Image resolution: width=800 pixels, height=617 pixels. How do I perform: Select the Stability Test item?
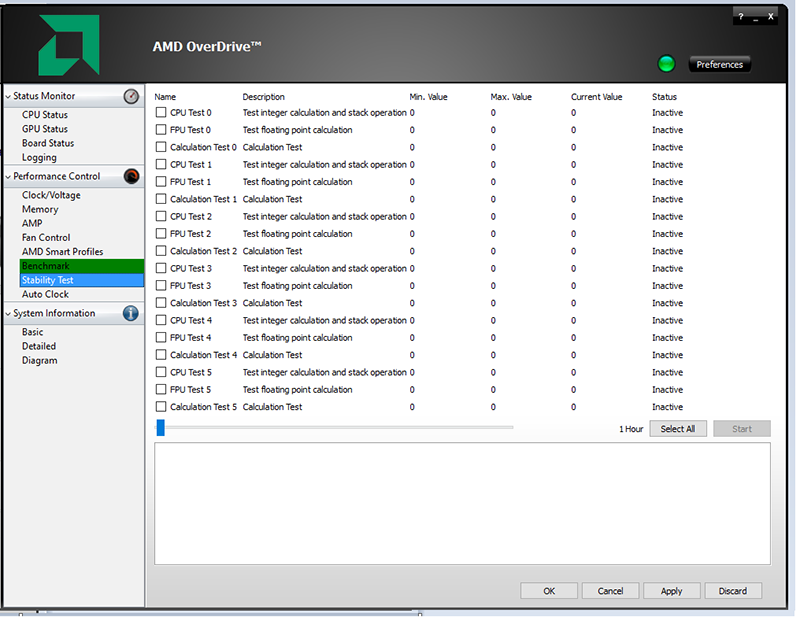coord(82,280)
